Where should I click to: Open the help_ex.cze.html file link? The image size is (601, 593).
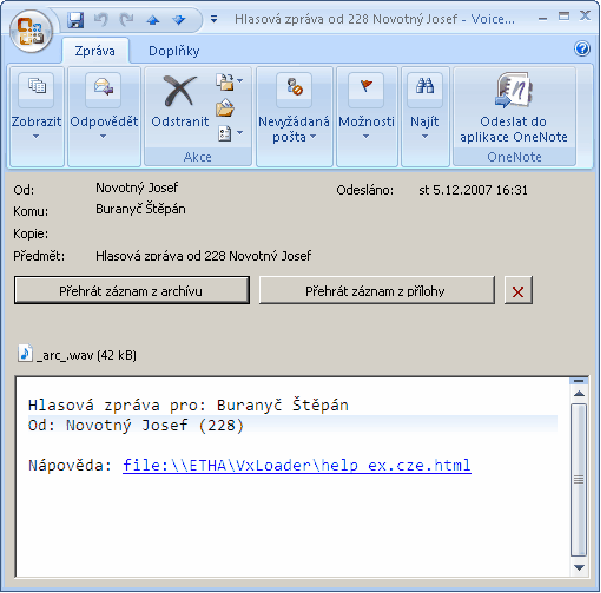[x=297, y=466]
